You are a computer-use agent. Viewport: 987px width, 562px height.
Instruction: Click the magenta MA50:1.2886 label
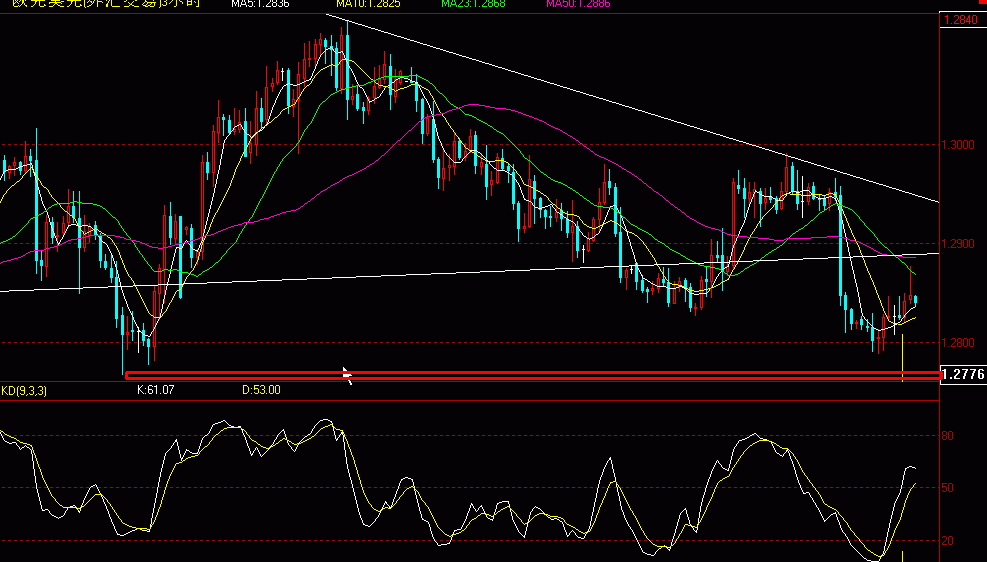576,3
